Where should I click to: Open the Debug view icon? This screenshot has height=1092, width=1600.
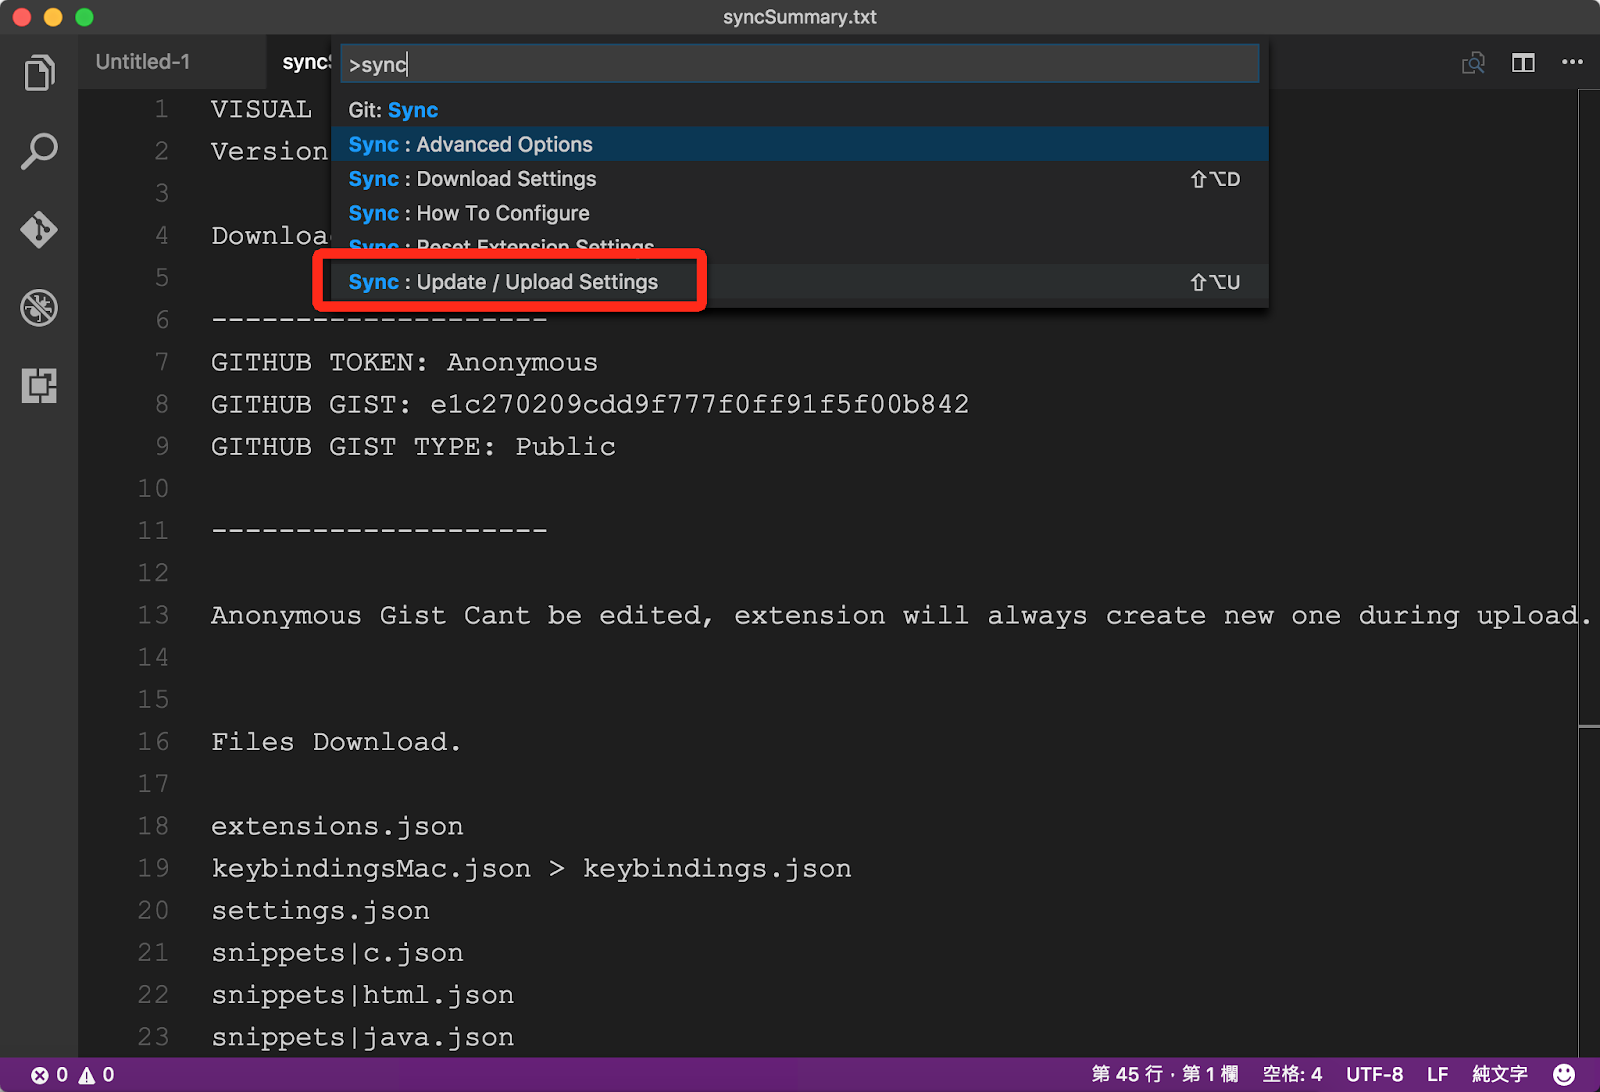pos(39,308)
